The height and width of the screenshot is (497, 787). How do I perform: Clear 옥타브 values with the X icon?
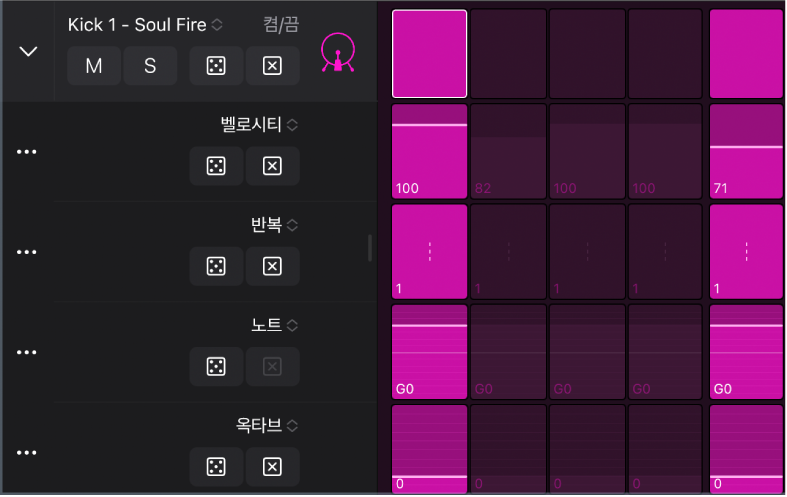[x=272, y=467]
